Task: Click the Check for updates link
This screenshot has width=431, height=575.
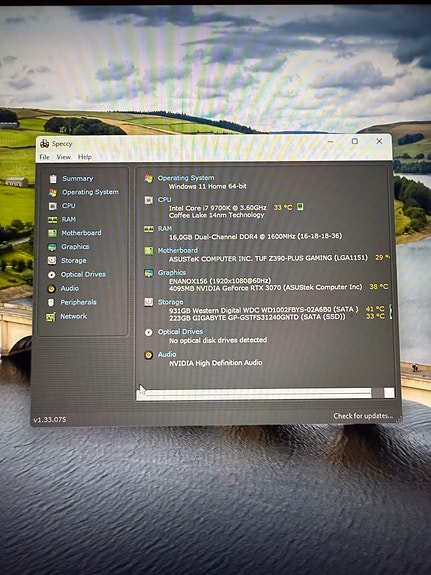Action: pos(363,416)
